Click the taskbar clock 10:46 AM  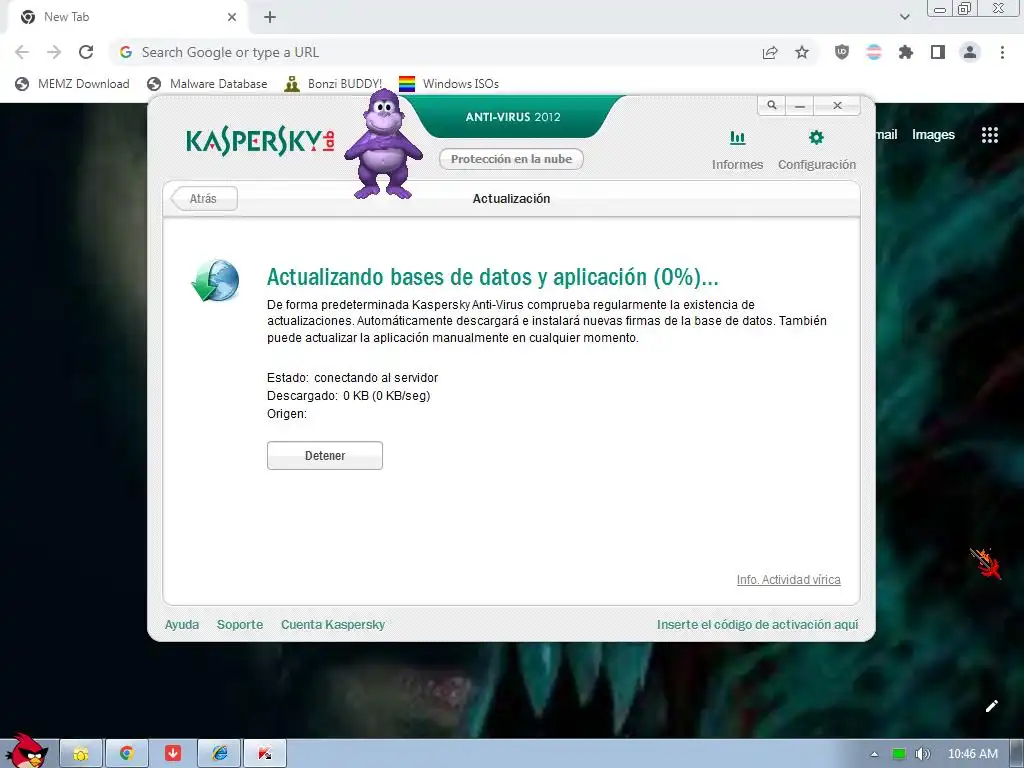click(972, 754)
